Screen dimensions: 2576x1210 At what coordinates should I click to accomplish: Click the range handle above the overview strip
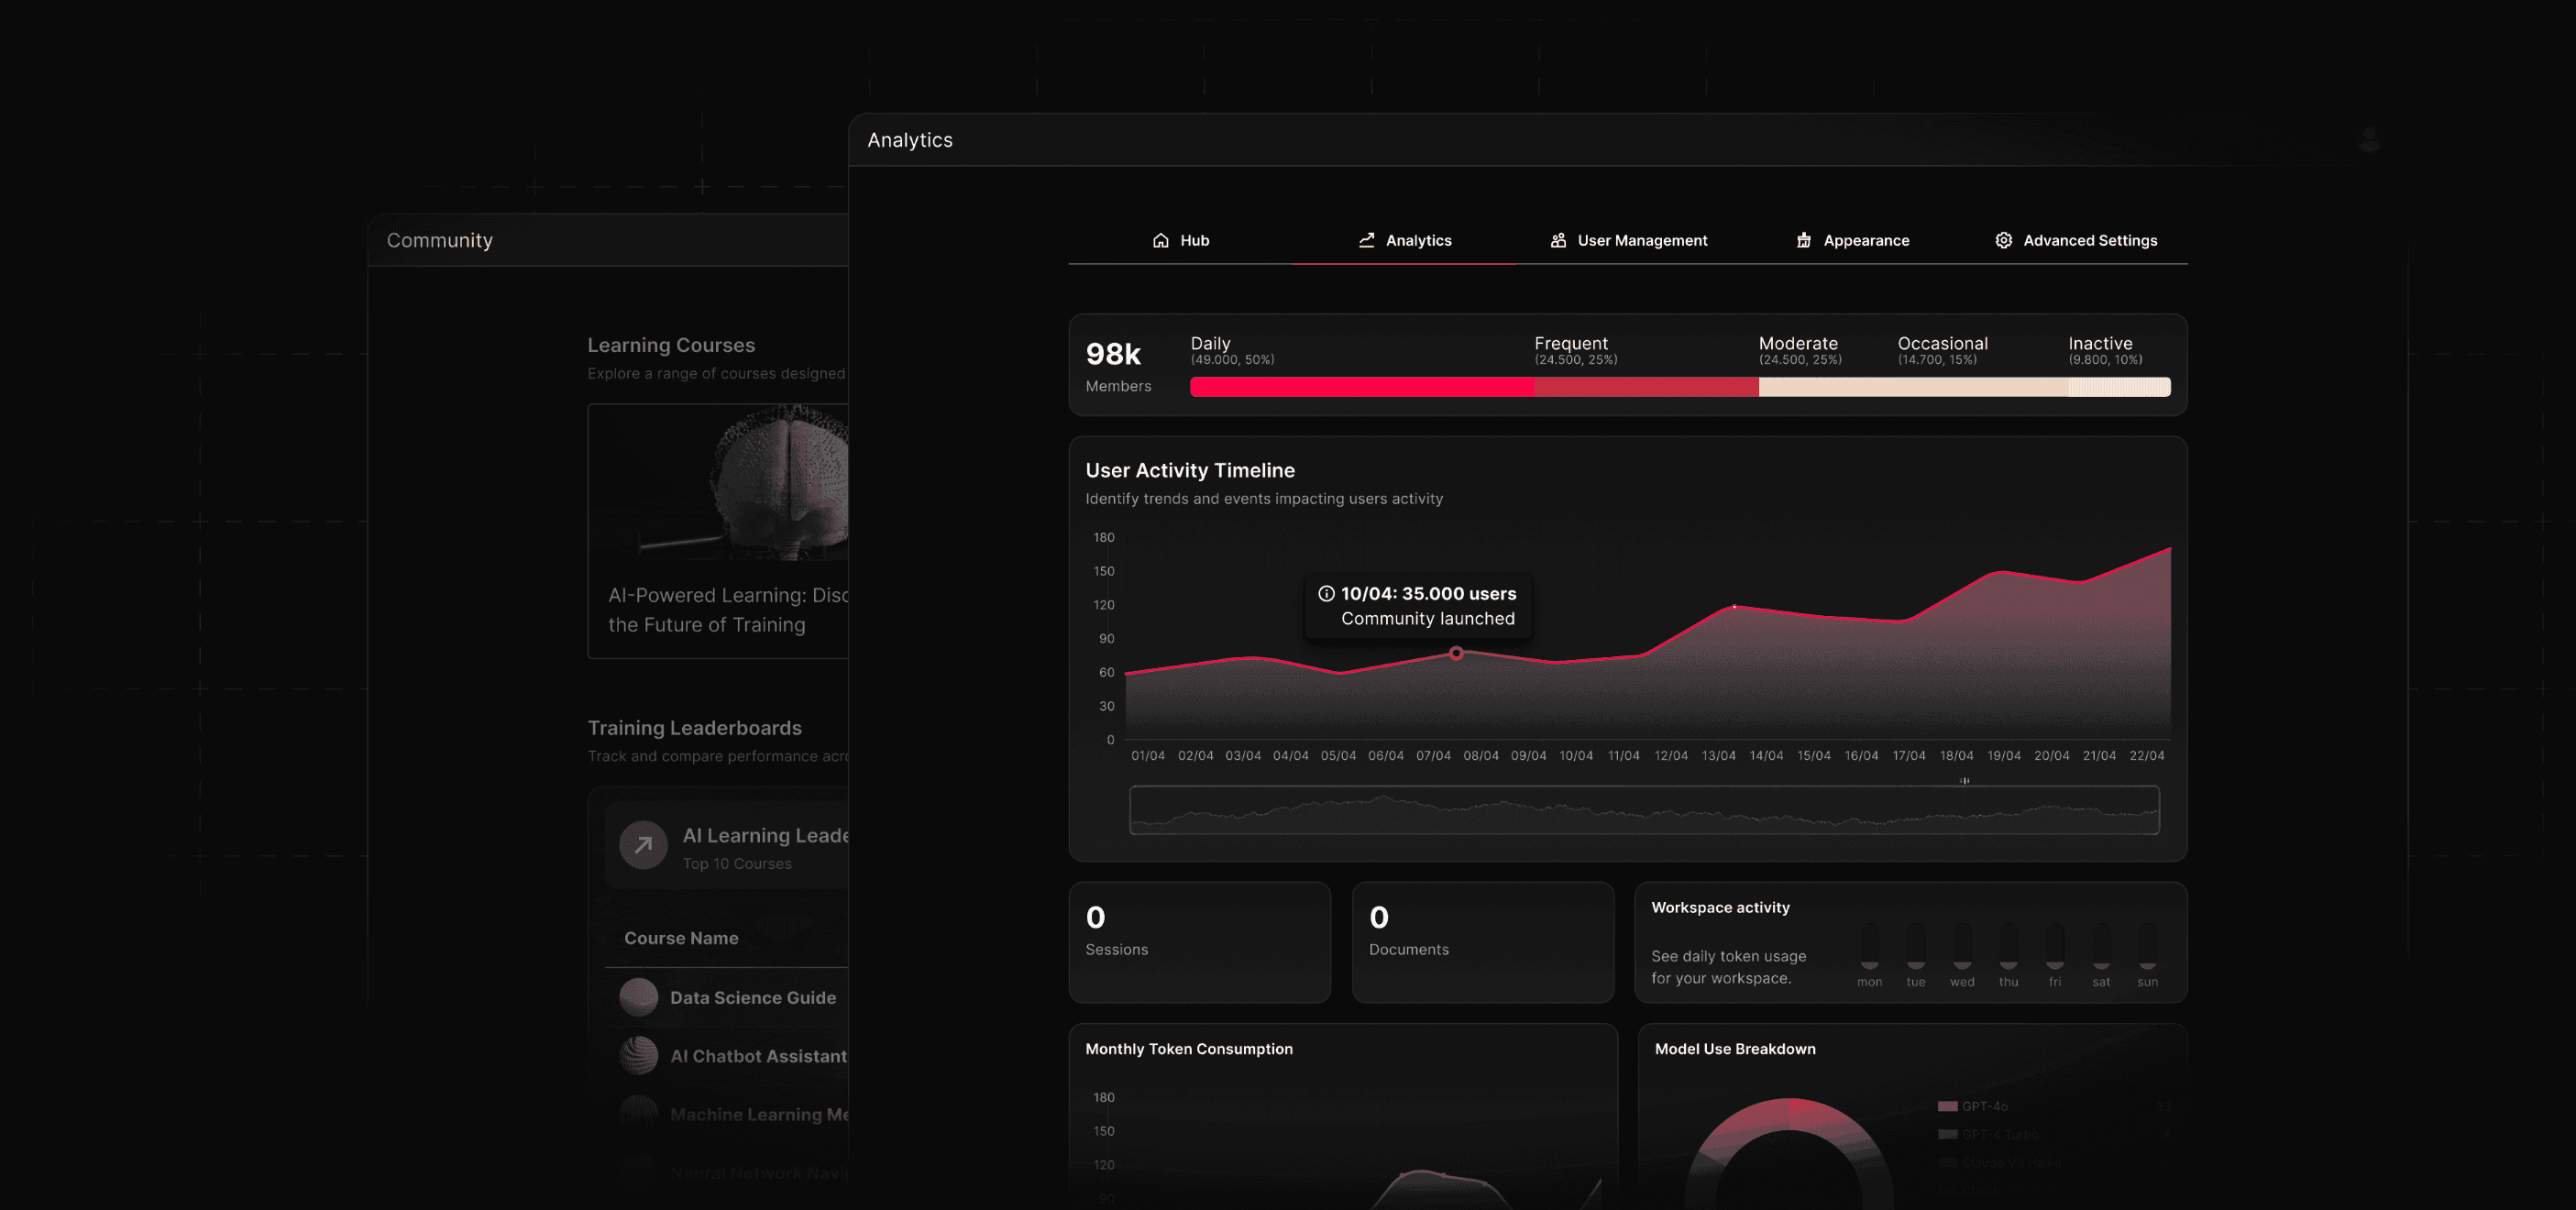coord(1964,781)
